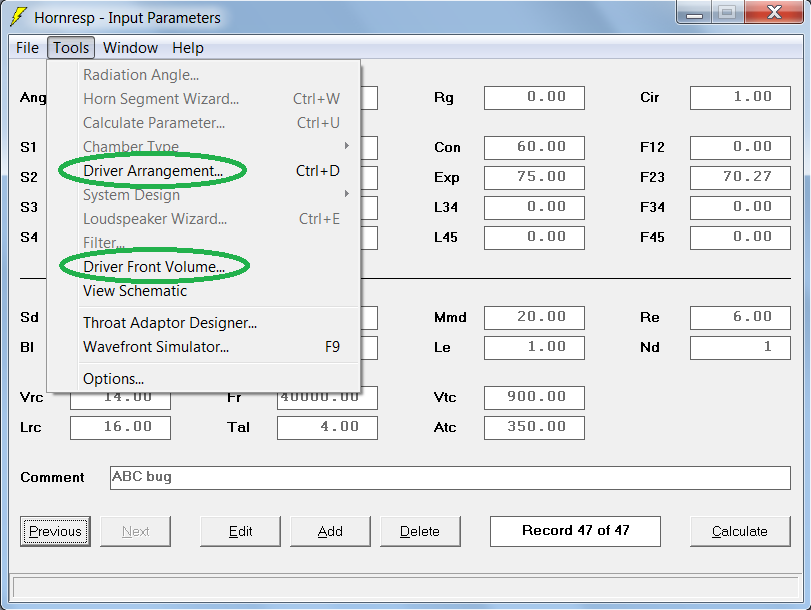Click the Add button
This screenshot has width=811, height=610.
coord(331,531)
